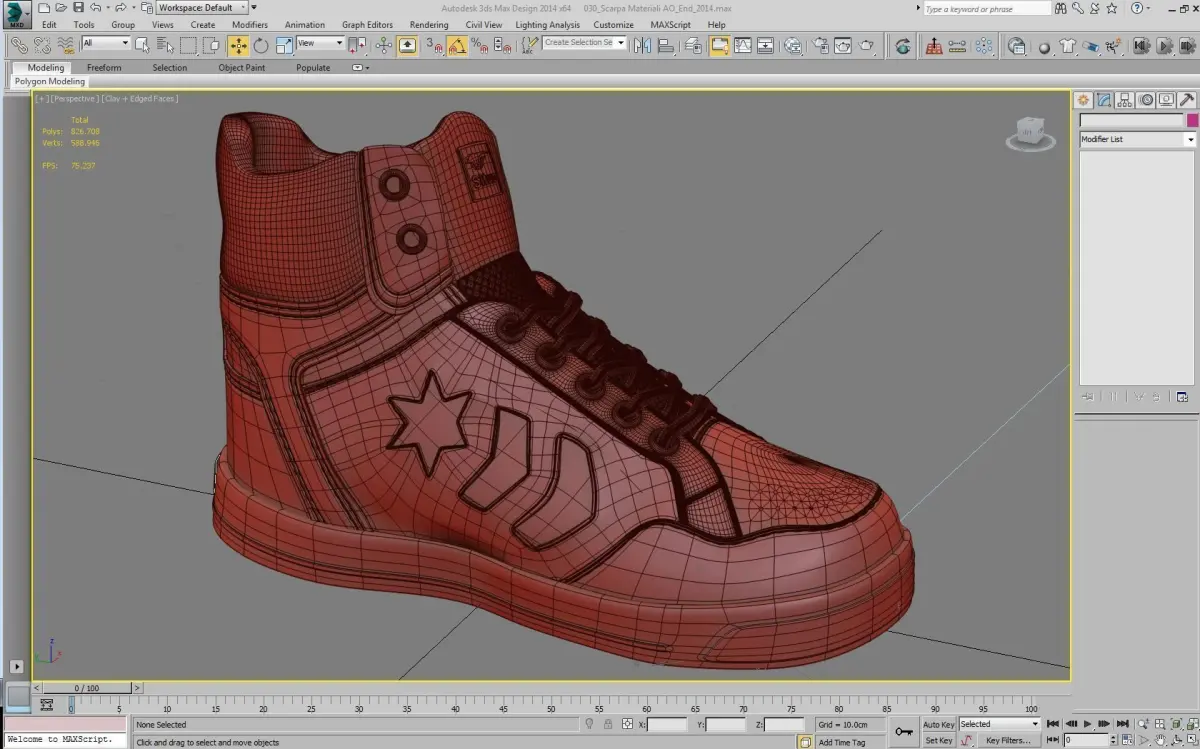Switch to the Object Paint ribbon tab
The image size is (1200, 749).
tap(242, 68)
